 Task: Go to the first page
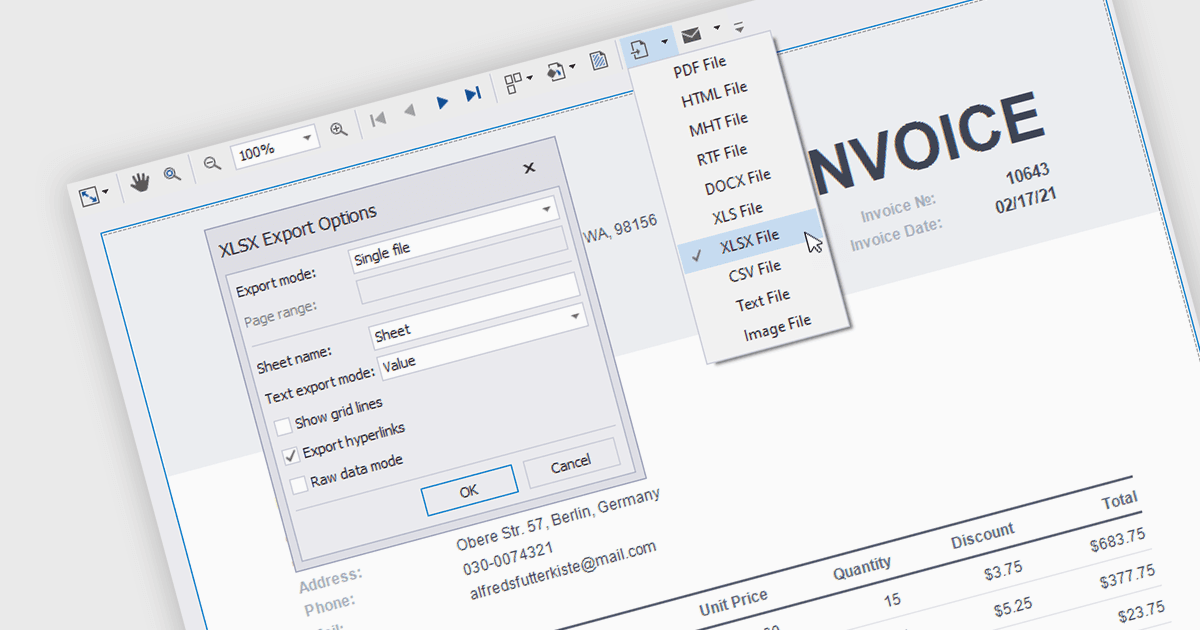(x=378, y=119)
